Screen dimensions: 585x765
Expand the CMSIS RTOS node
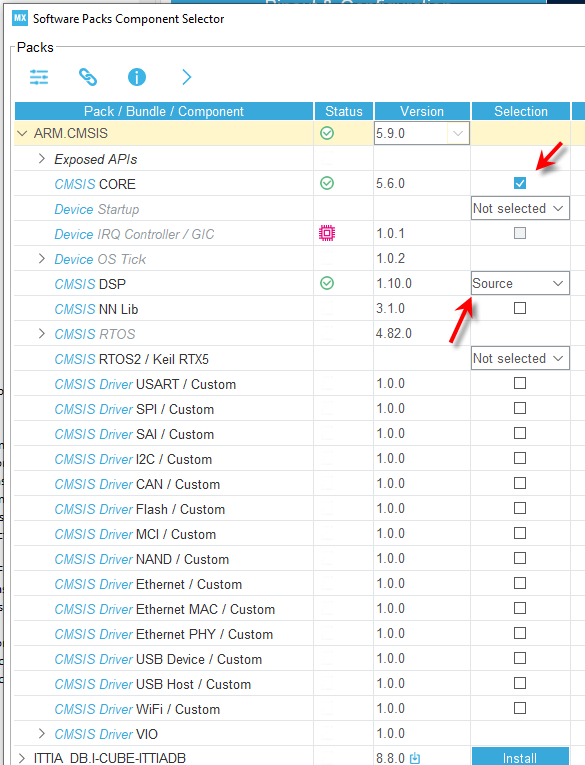tap(42, 334)
